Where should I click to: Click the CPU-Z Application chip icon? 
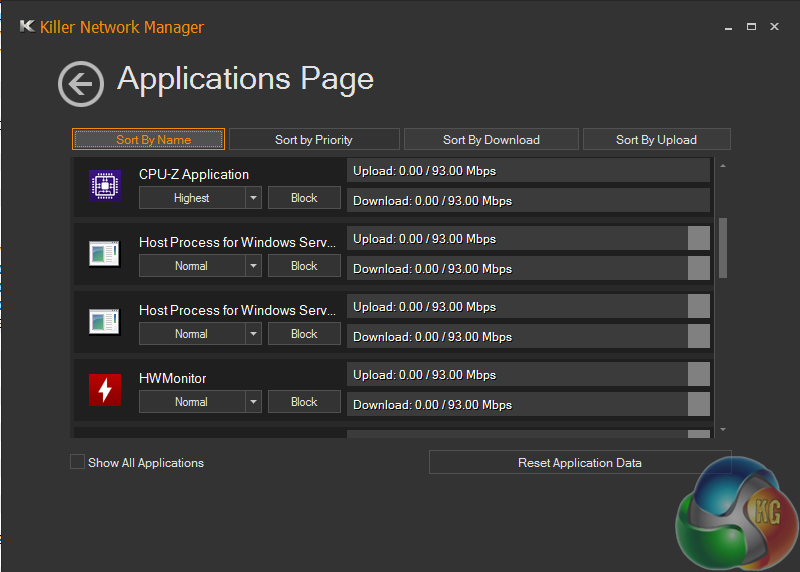click(x=105, y=186)
